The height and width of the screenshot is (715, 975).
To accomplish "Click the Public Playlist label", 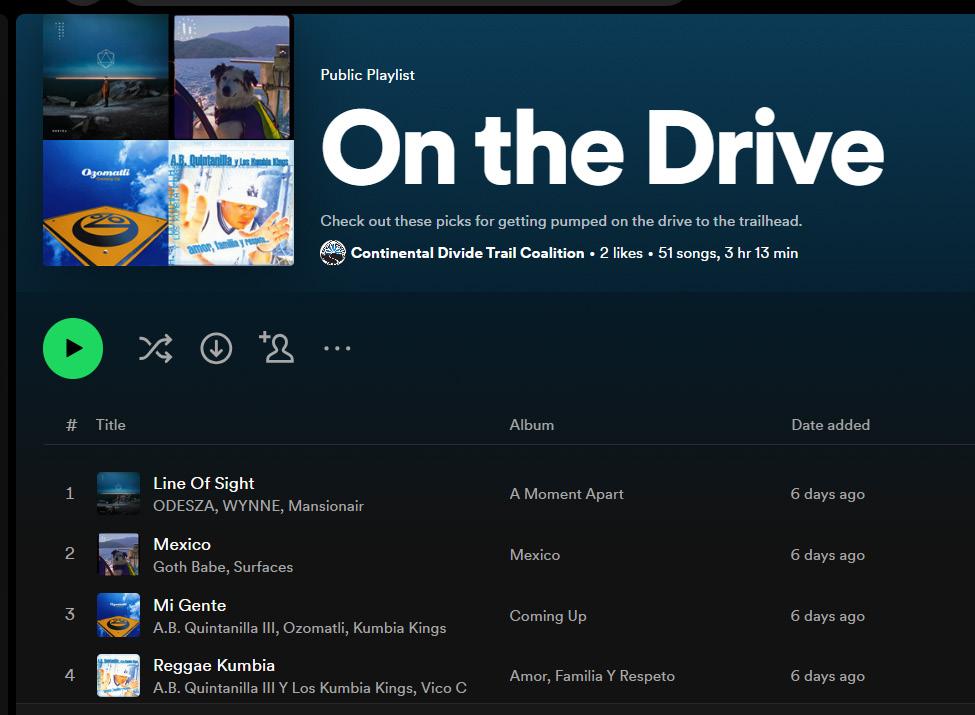I will click(367, 75).
